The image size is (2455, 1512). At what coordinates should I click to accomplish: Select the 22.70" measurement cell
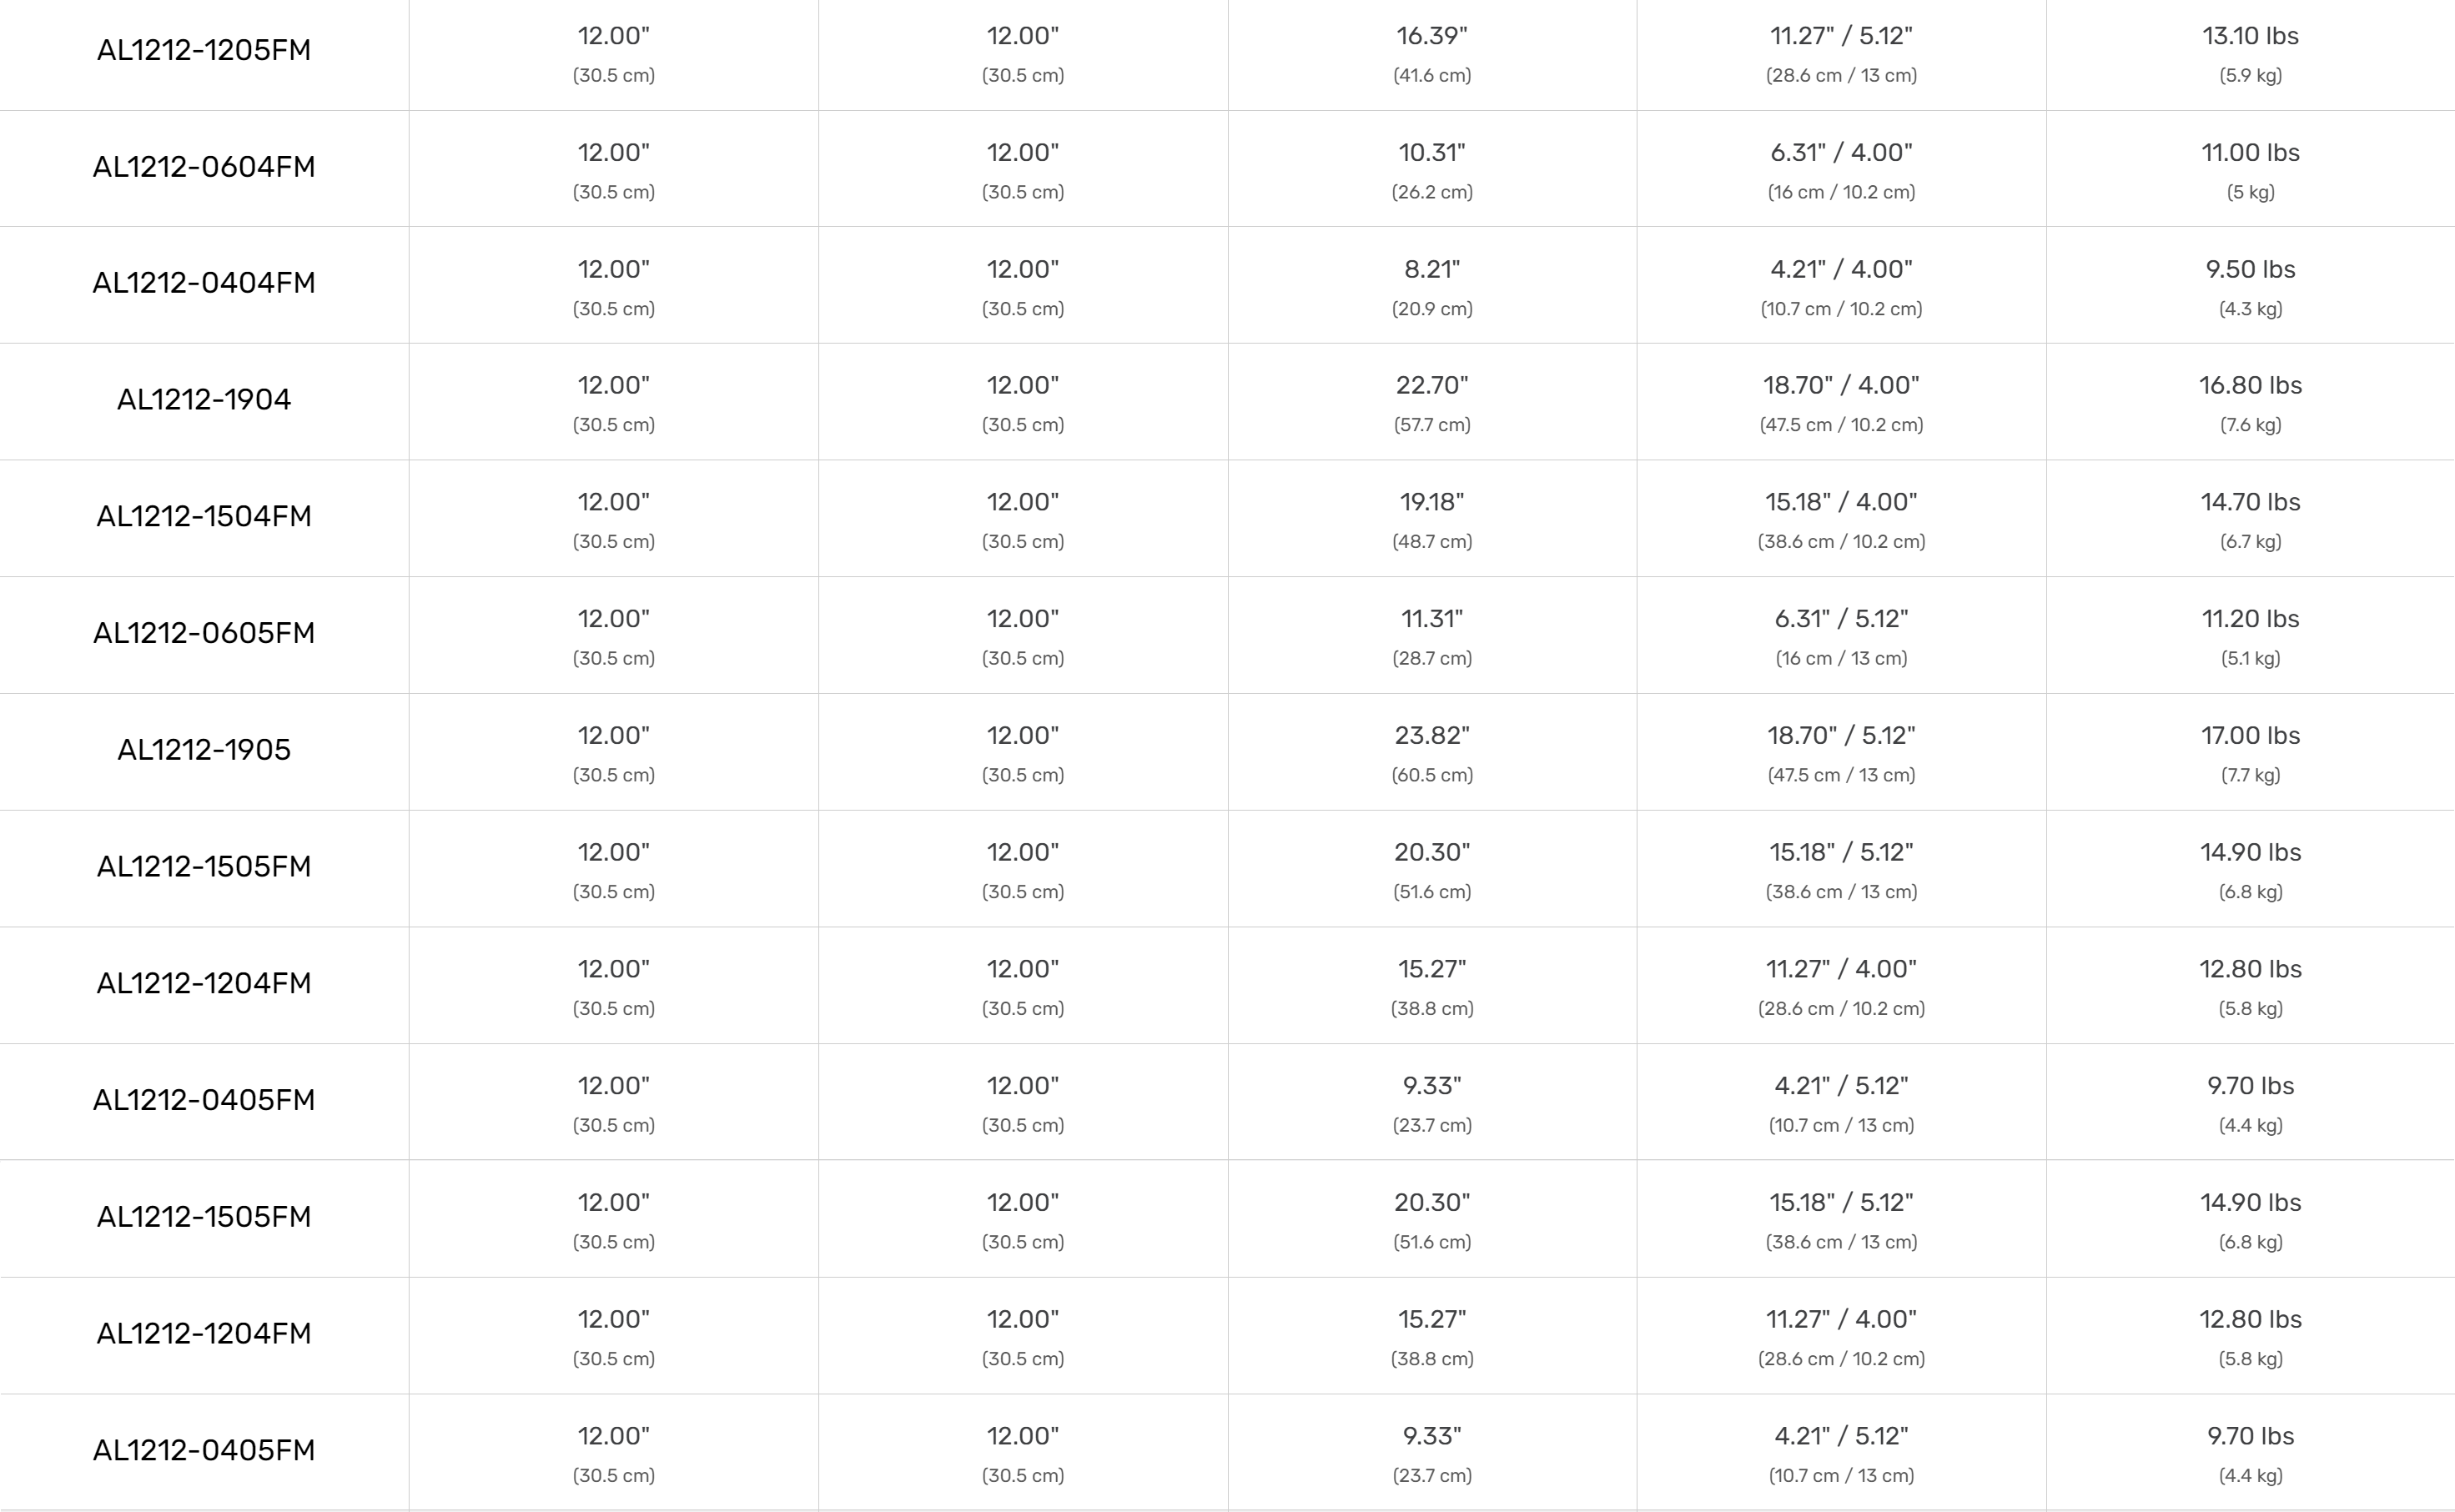(1431, 385)
